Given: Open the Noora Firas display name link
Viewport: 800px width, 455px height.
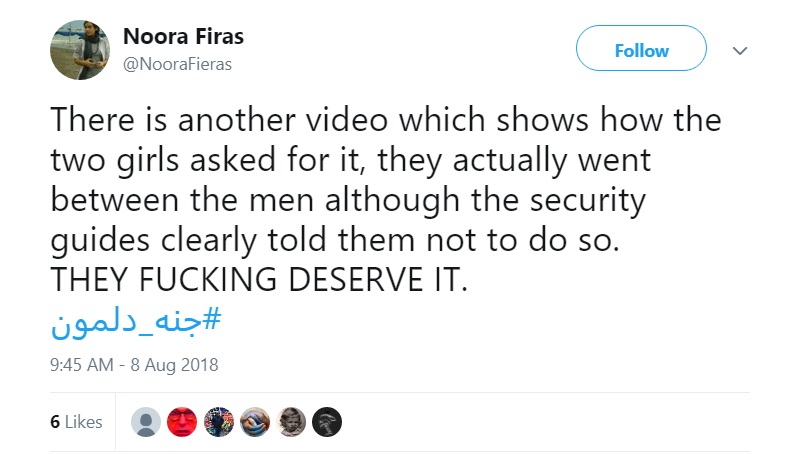Looking at the screenshot, I should [184, 36].
